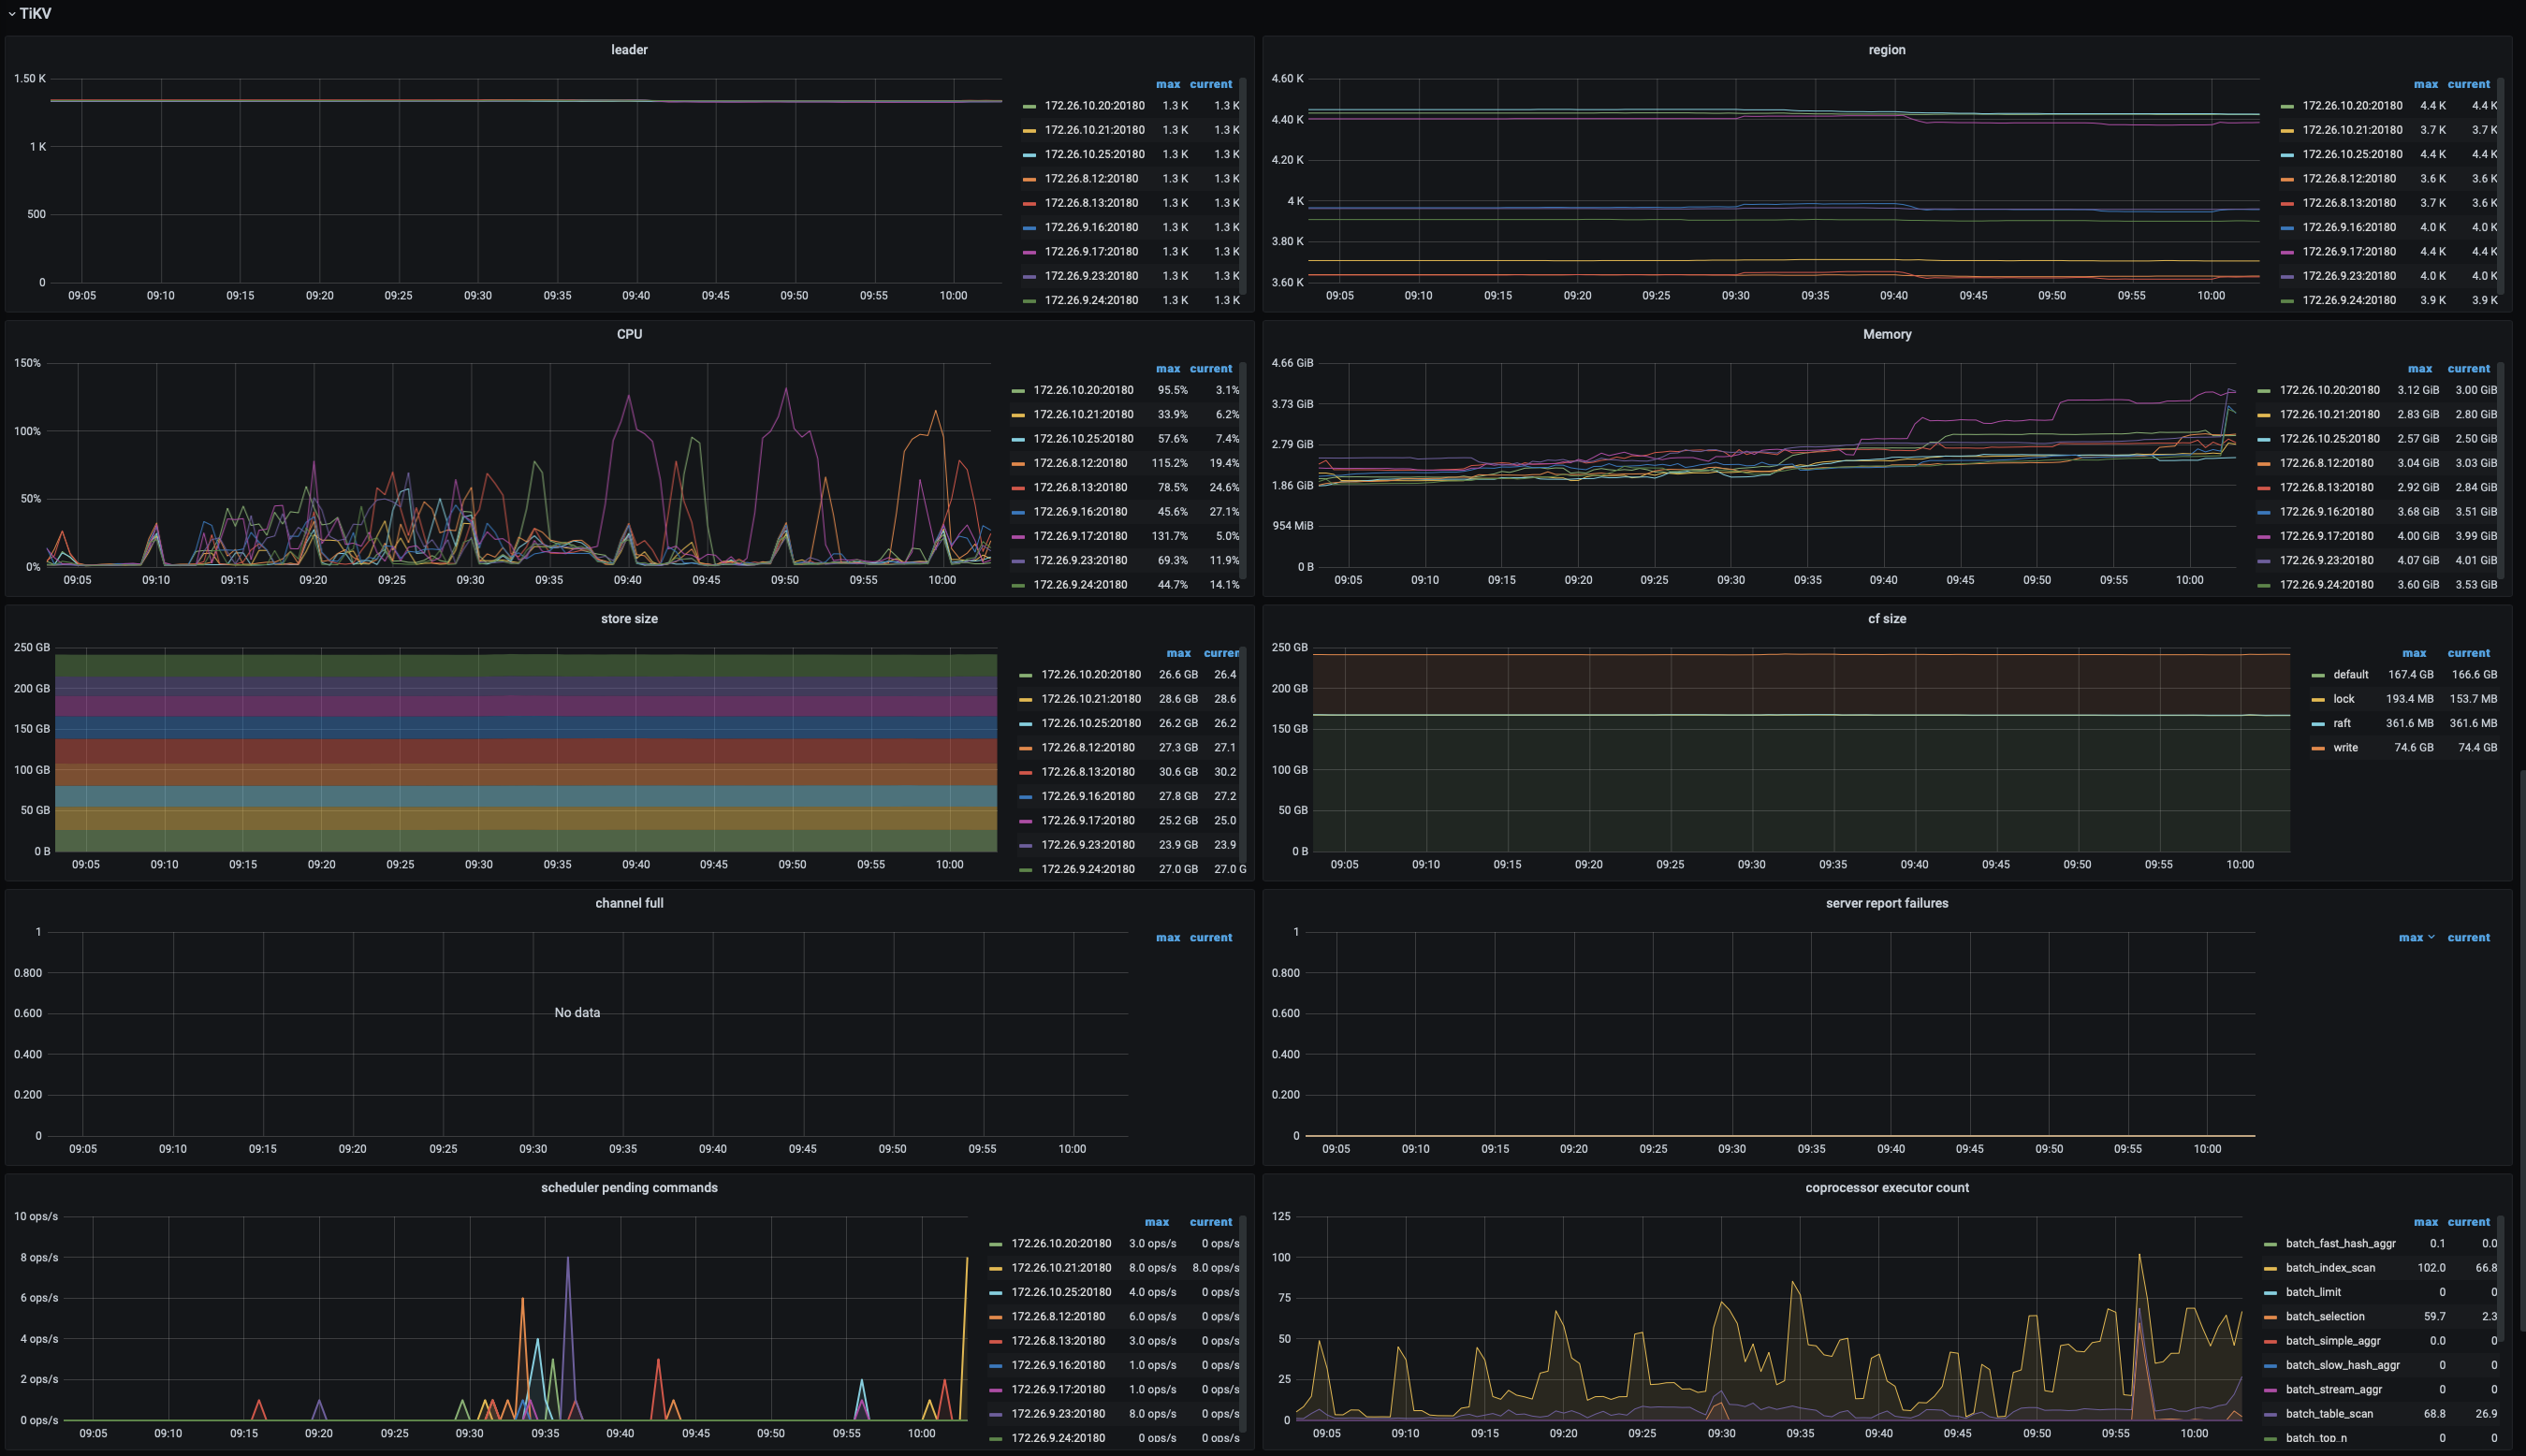Screen dimensions: 2526x1456
Task: Sort leader legend by max column
Action: (1167, 84)
